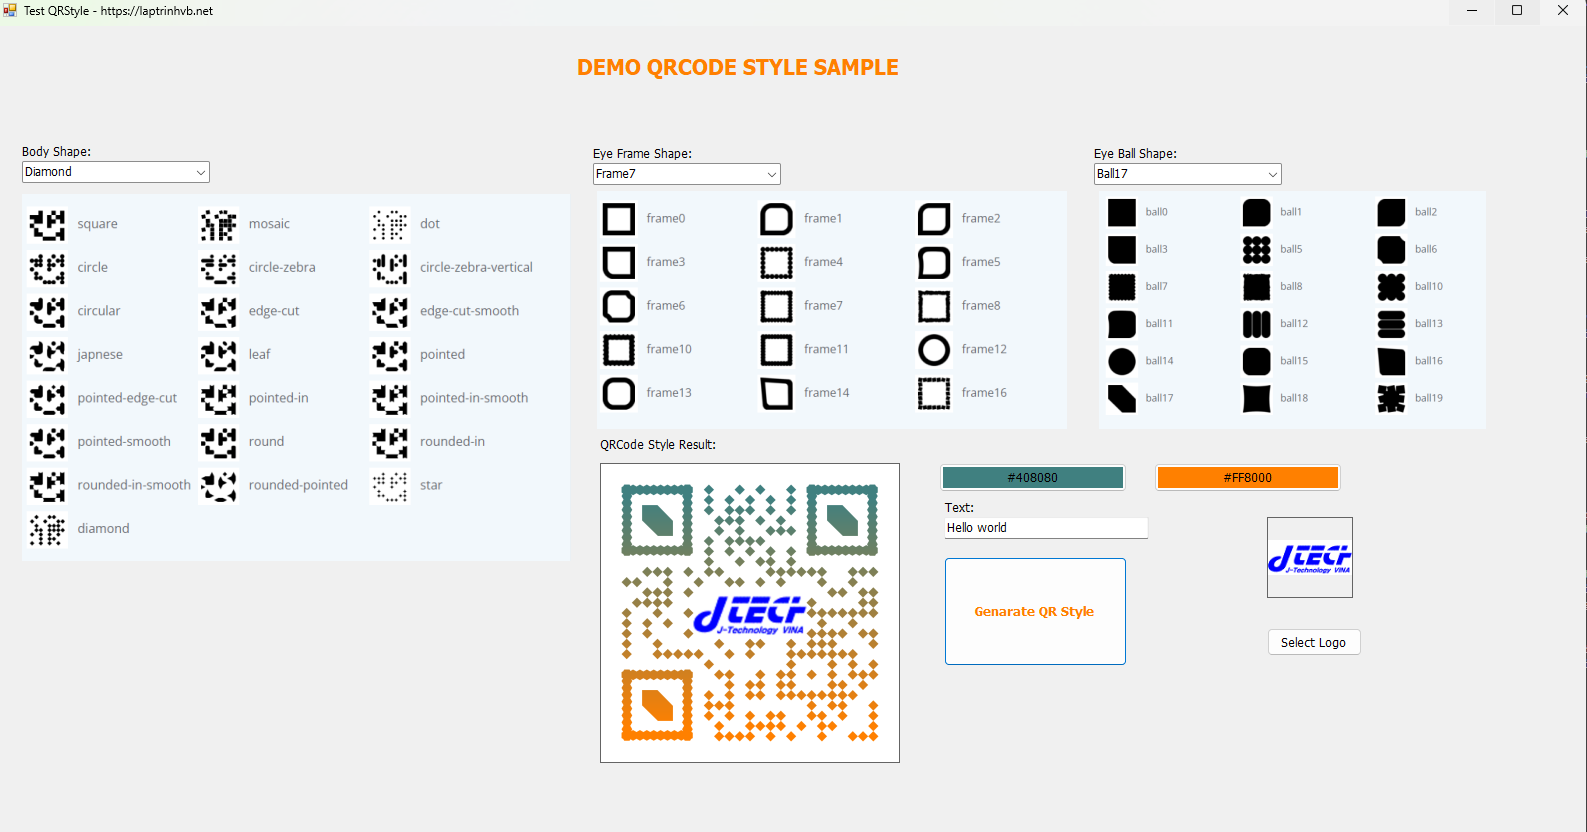Click the 'frame5' label
Image resolution: width=1587 pixels, height=832 pixels.
[x=981, y=262]
